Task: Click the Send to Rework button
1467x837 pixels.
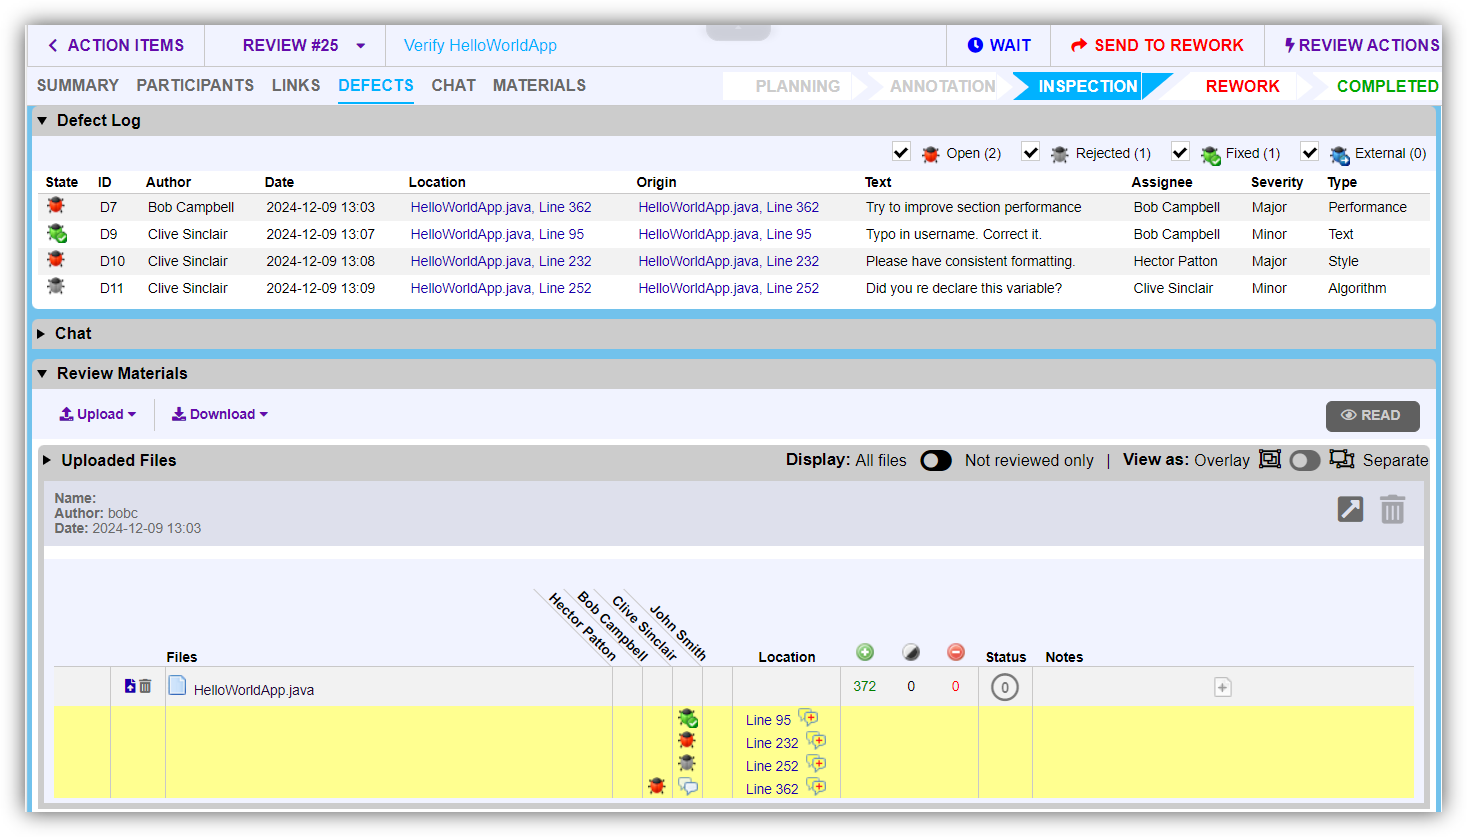Action: (x=1157, y=46)
